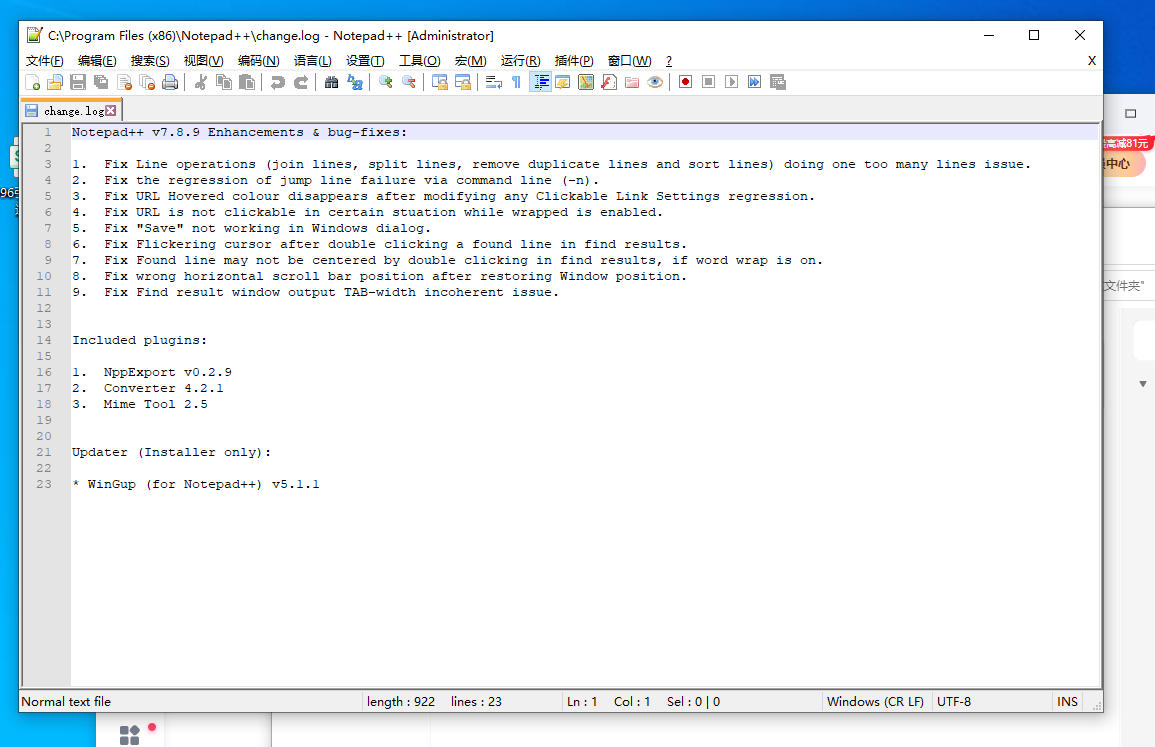Toggle the Indent Guide toolbar button

540,82
